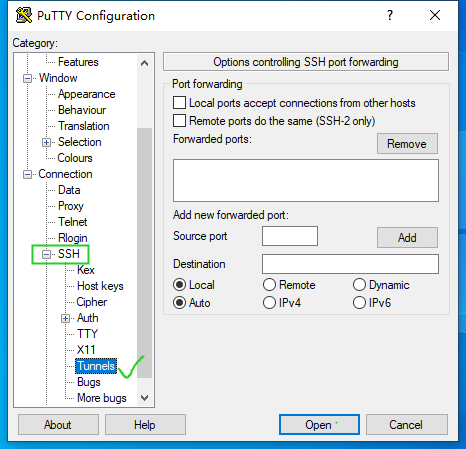Expand the Auth tree node
This screenshot has height=449, width=466.
pos(65,319)
